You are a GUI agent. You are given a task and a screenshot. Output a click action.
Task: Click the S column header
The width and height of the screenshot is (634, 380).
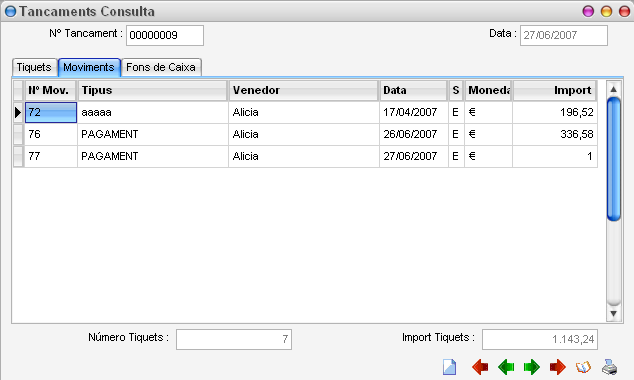tap(456, 90)
